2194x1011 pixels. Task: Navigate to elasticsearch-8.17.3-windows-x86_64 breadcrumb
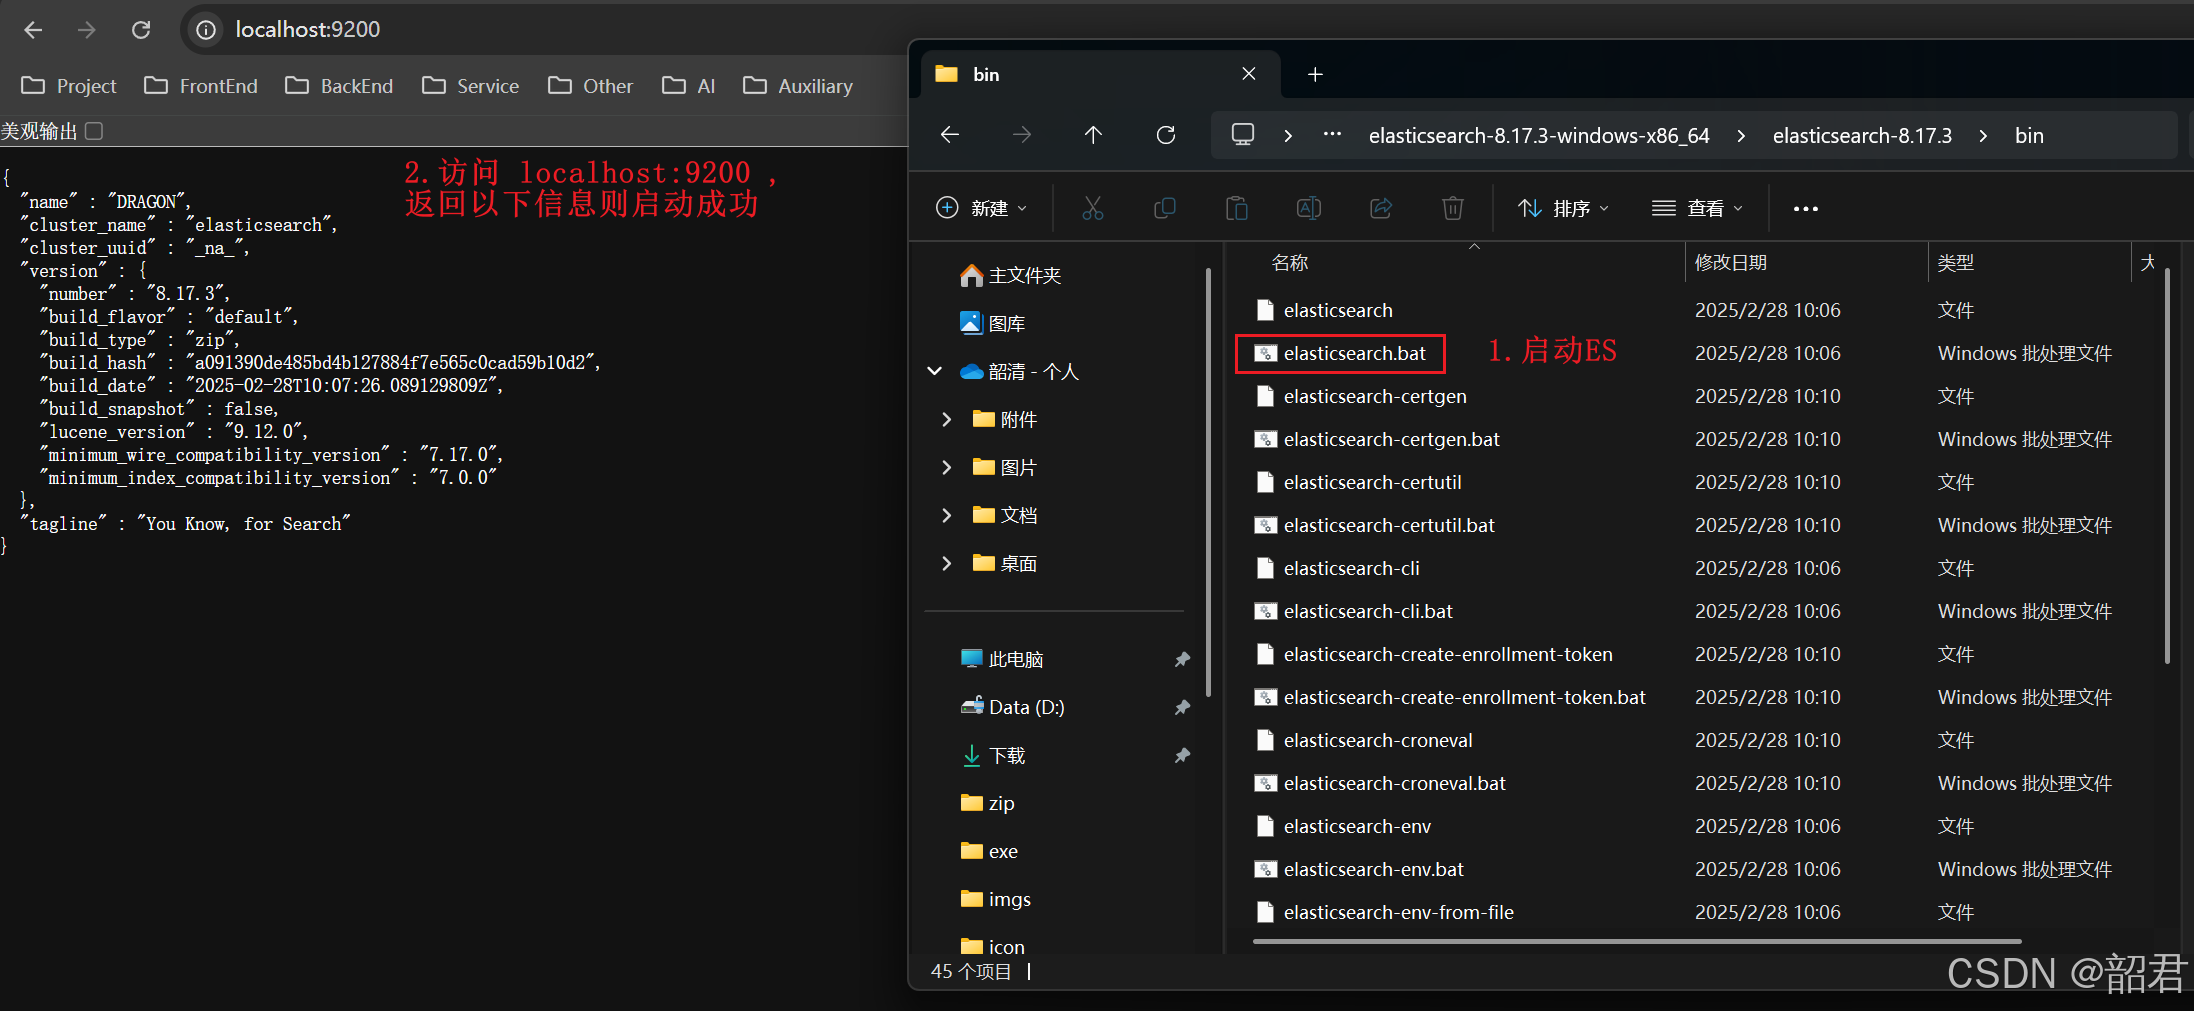pos(1539,135)
